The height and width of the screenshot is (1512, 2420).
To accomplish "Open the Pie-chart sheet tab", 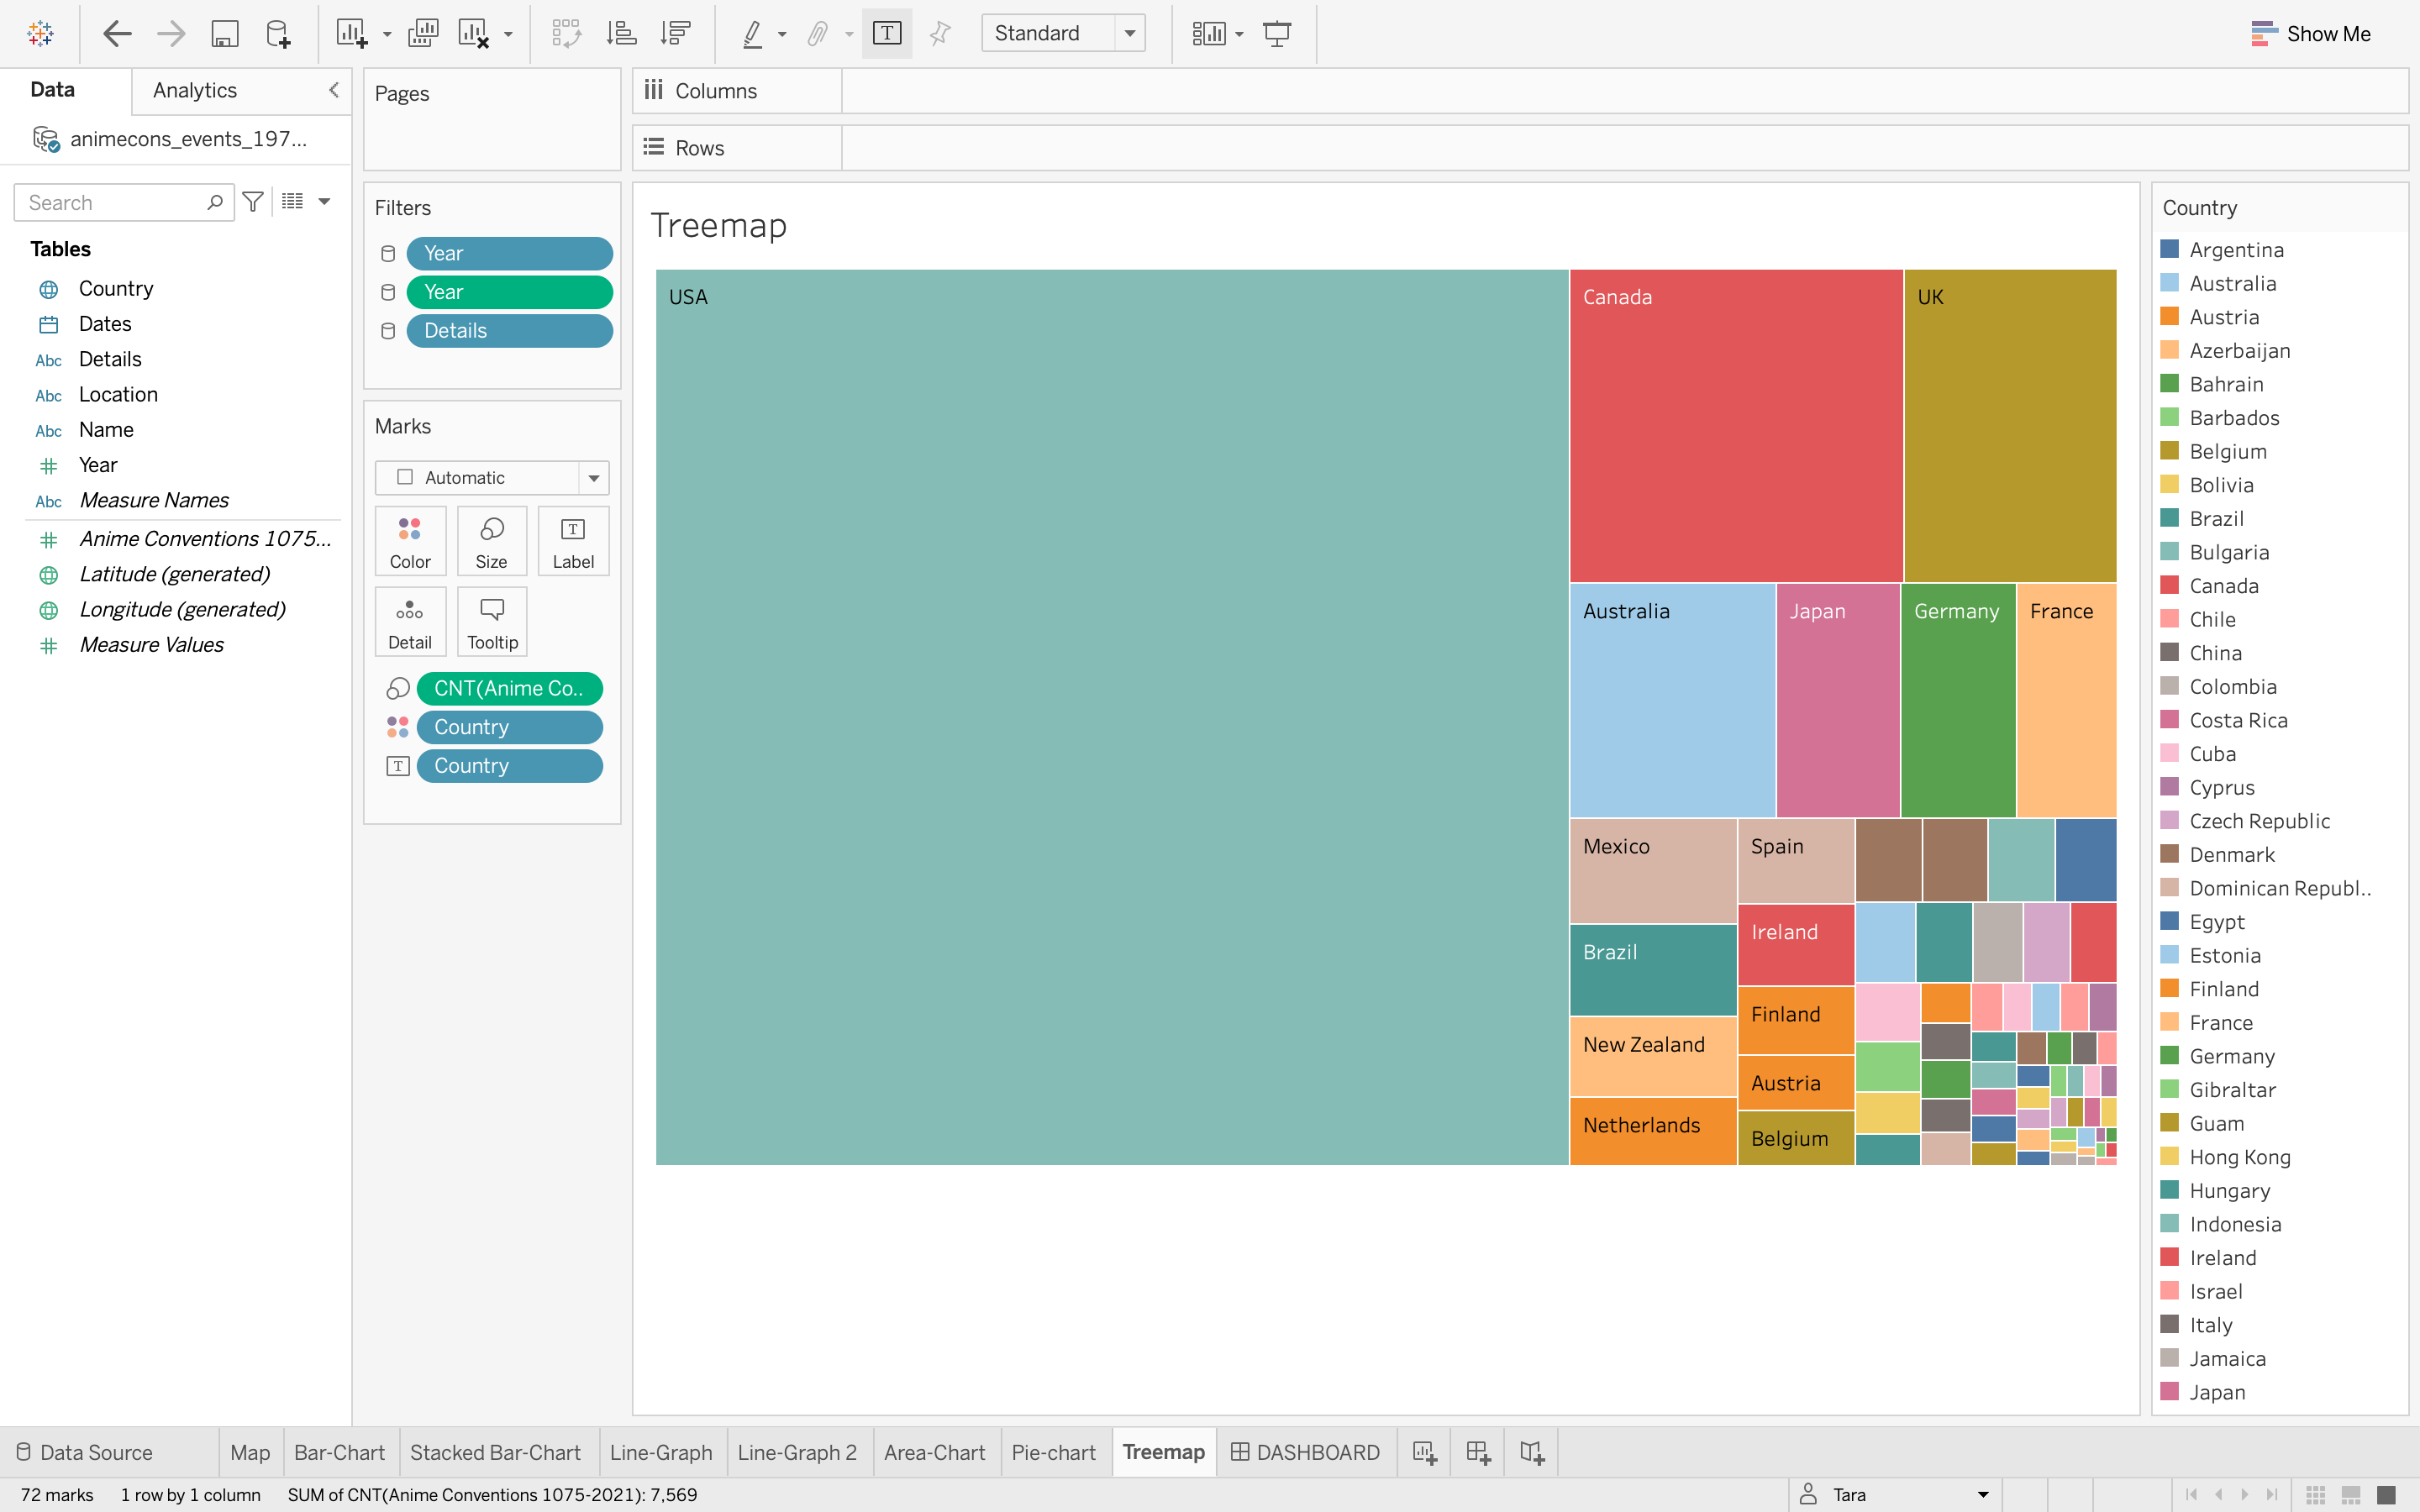I will [1053, 1452].
